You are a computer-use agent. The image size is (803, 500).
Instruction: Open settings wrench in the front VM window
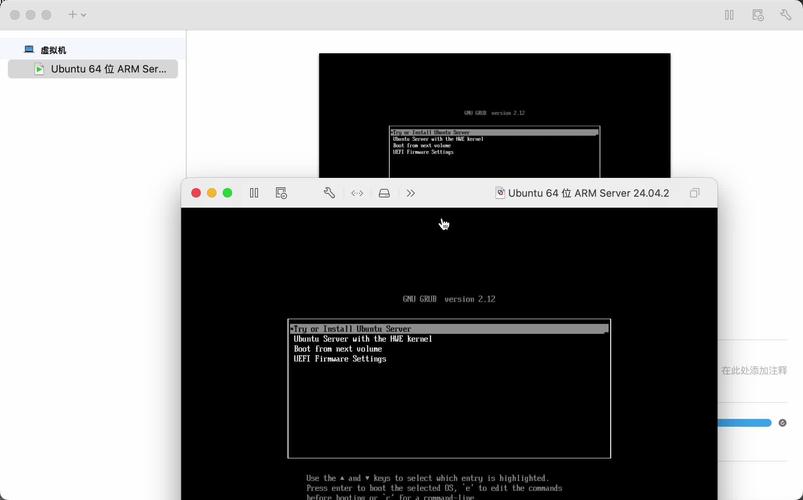329,193
